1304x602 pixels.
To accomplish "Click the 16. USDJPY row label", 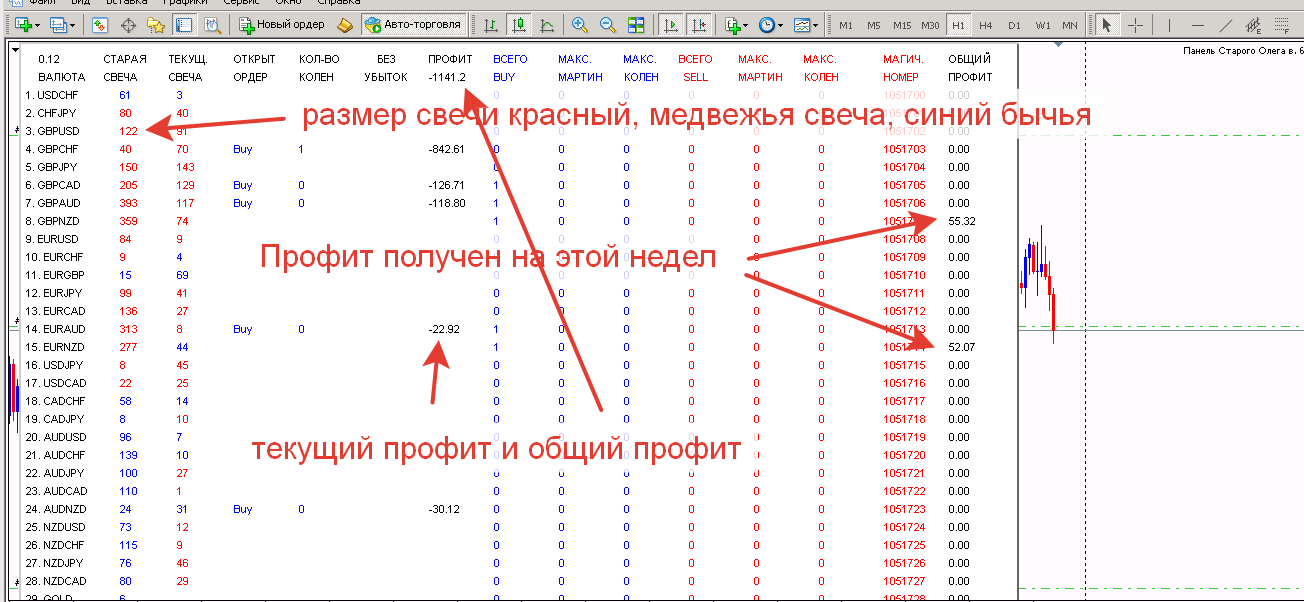I will pyautogui.click(x=54, y=365).
